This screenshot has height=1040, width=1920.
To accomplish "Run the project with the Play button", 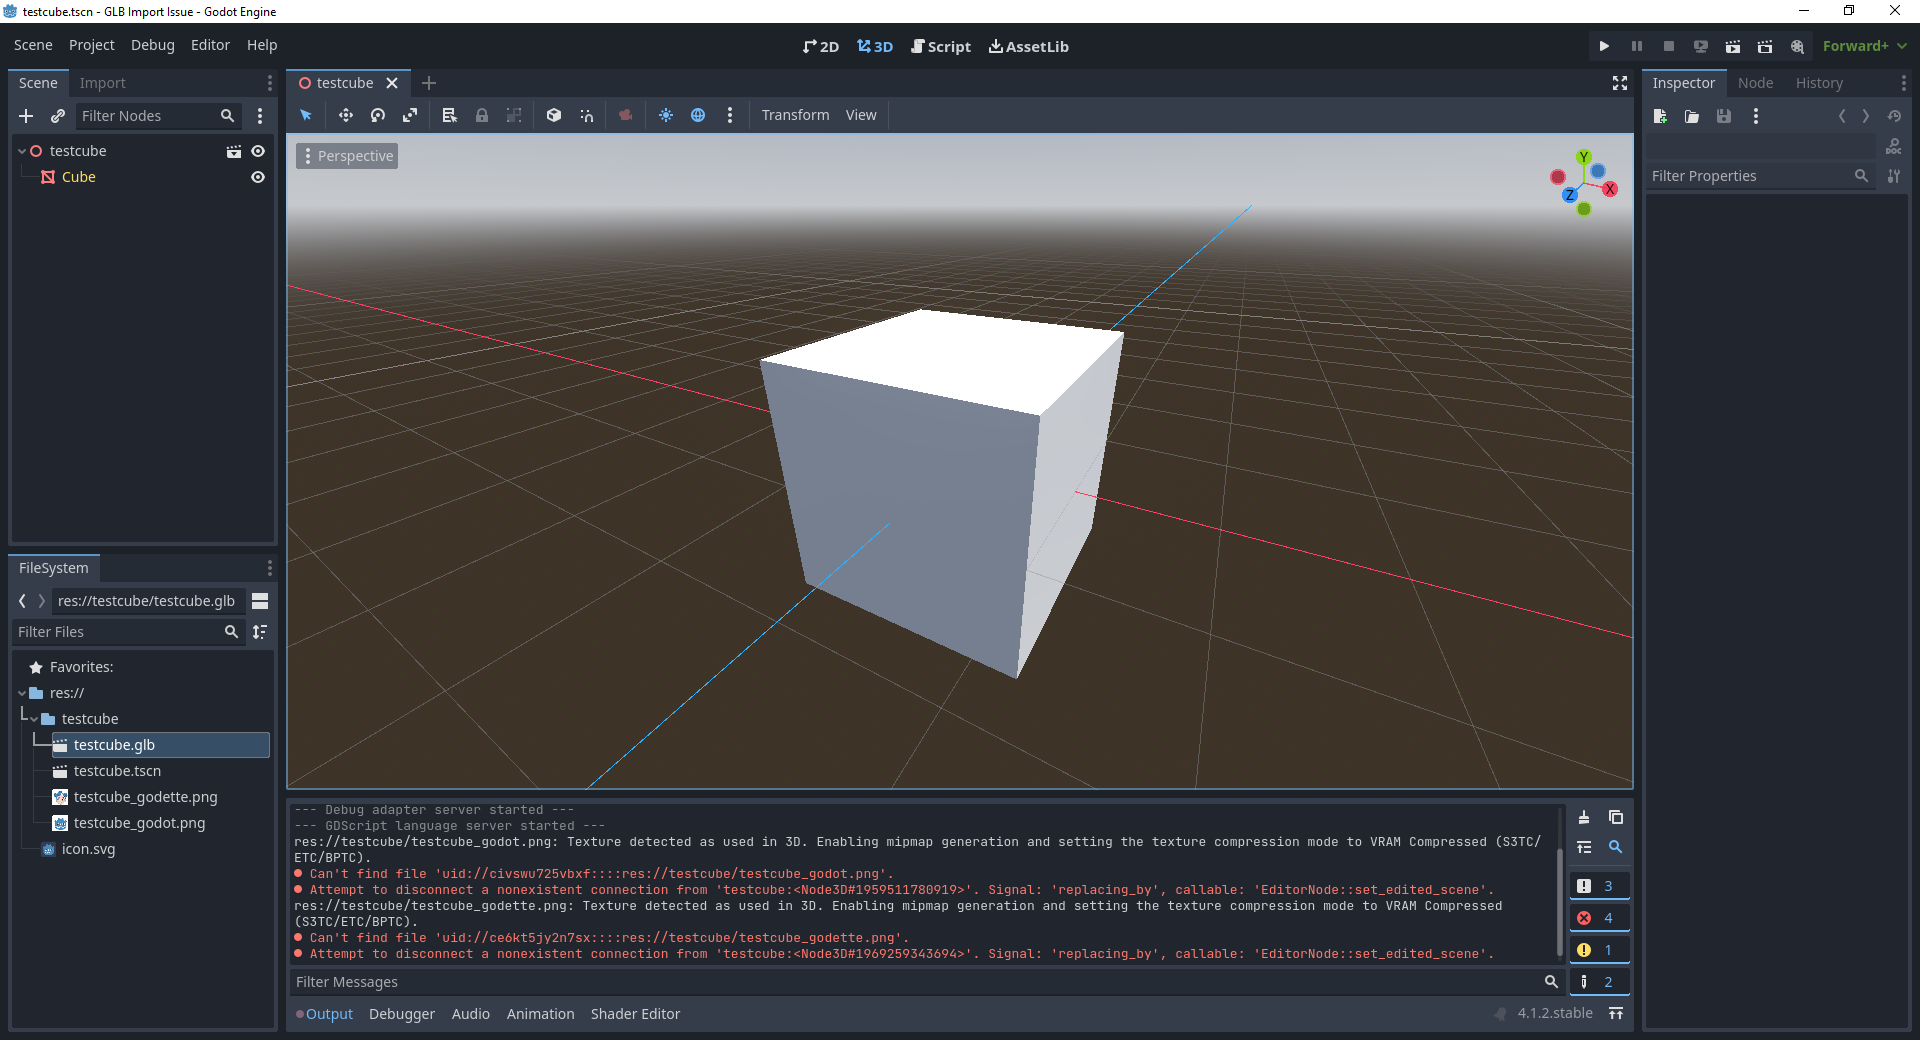I will tap(1603, 46).
